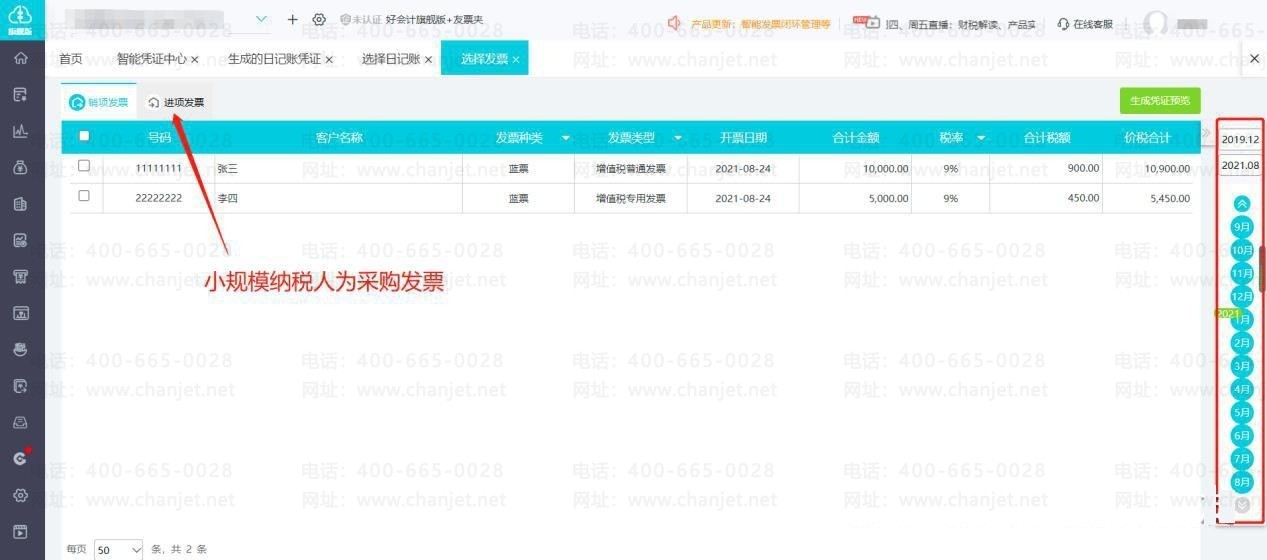Screen dimensions: 1267x560
Task: Click customer name 李四
Action: (228, 198)
